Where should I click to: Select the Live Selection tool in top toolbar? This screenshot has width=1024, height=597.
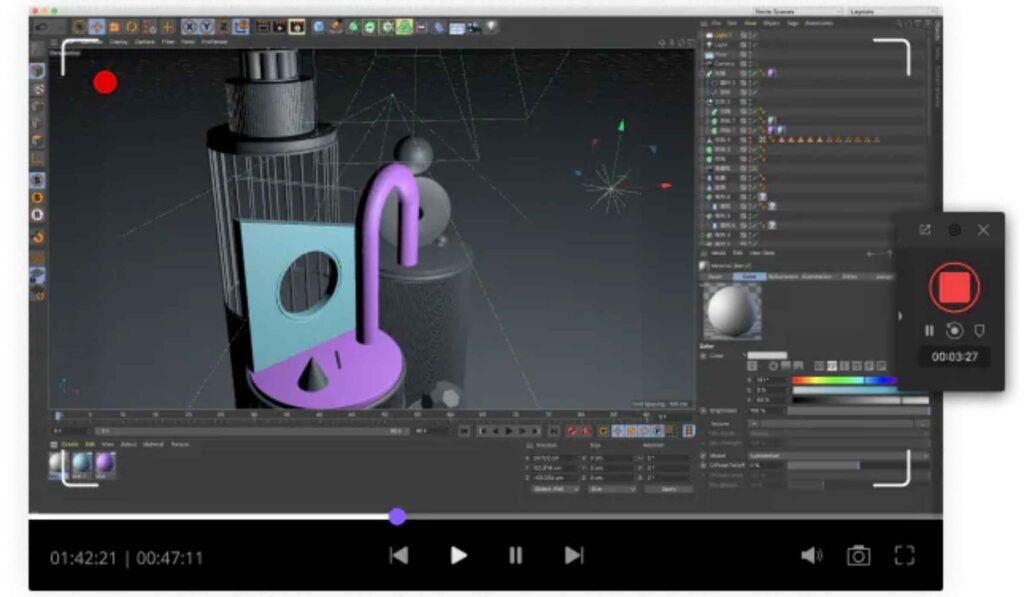[80, 27]
